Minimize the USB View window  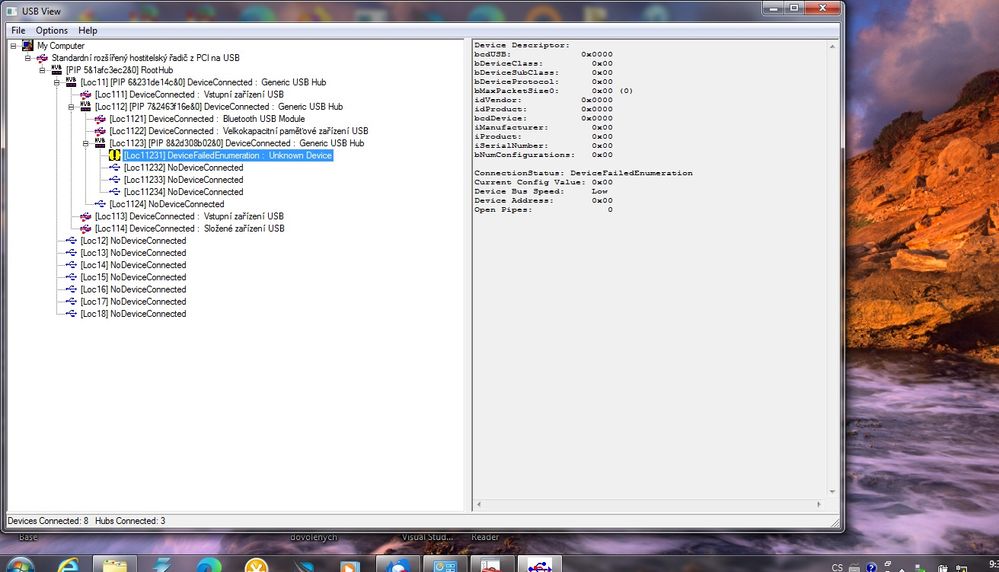click(x=774, y=8)
